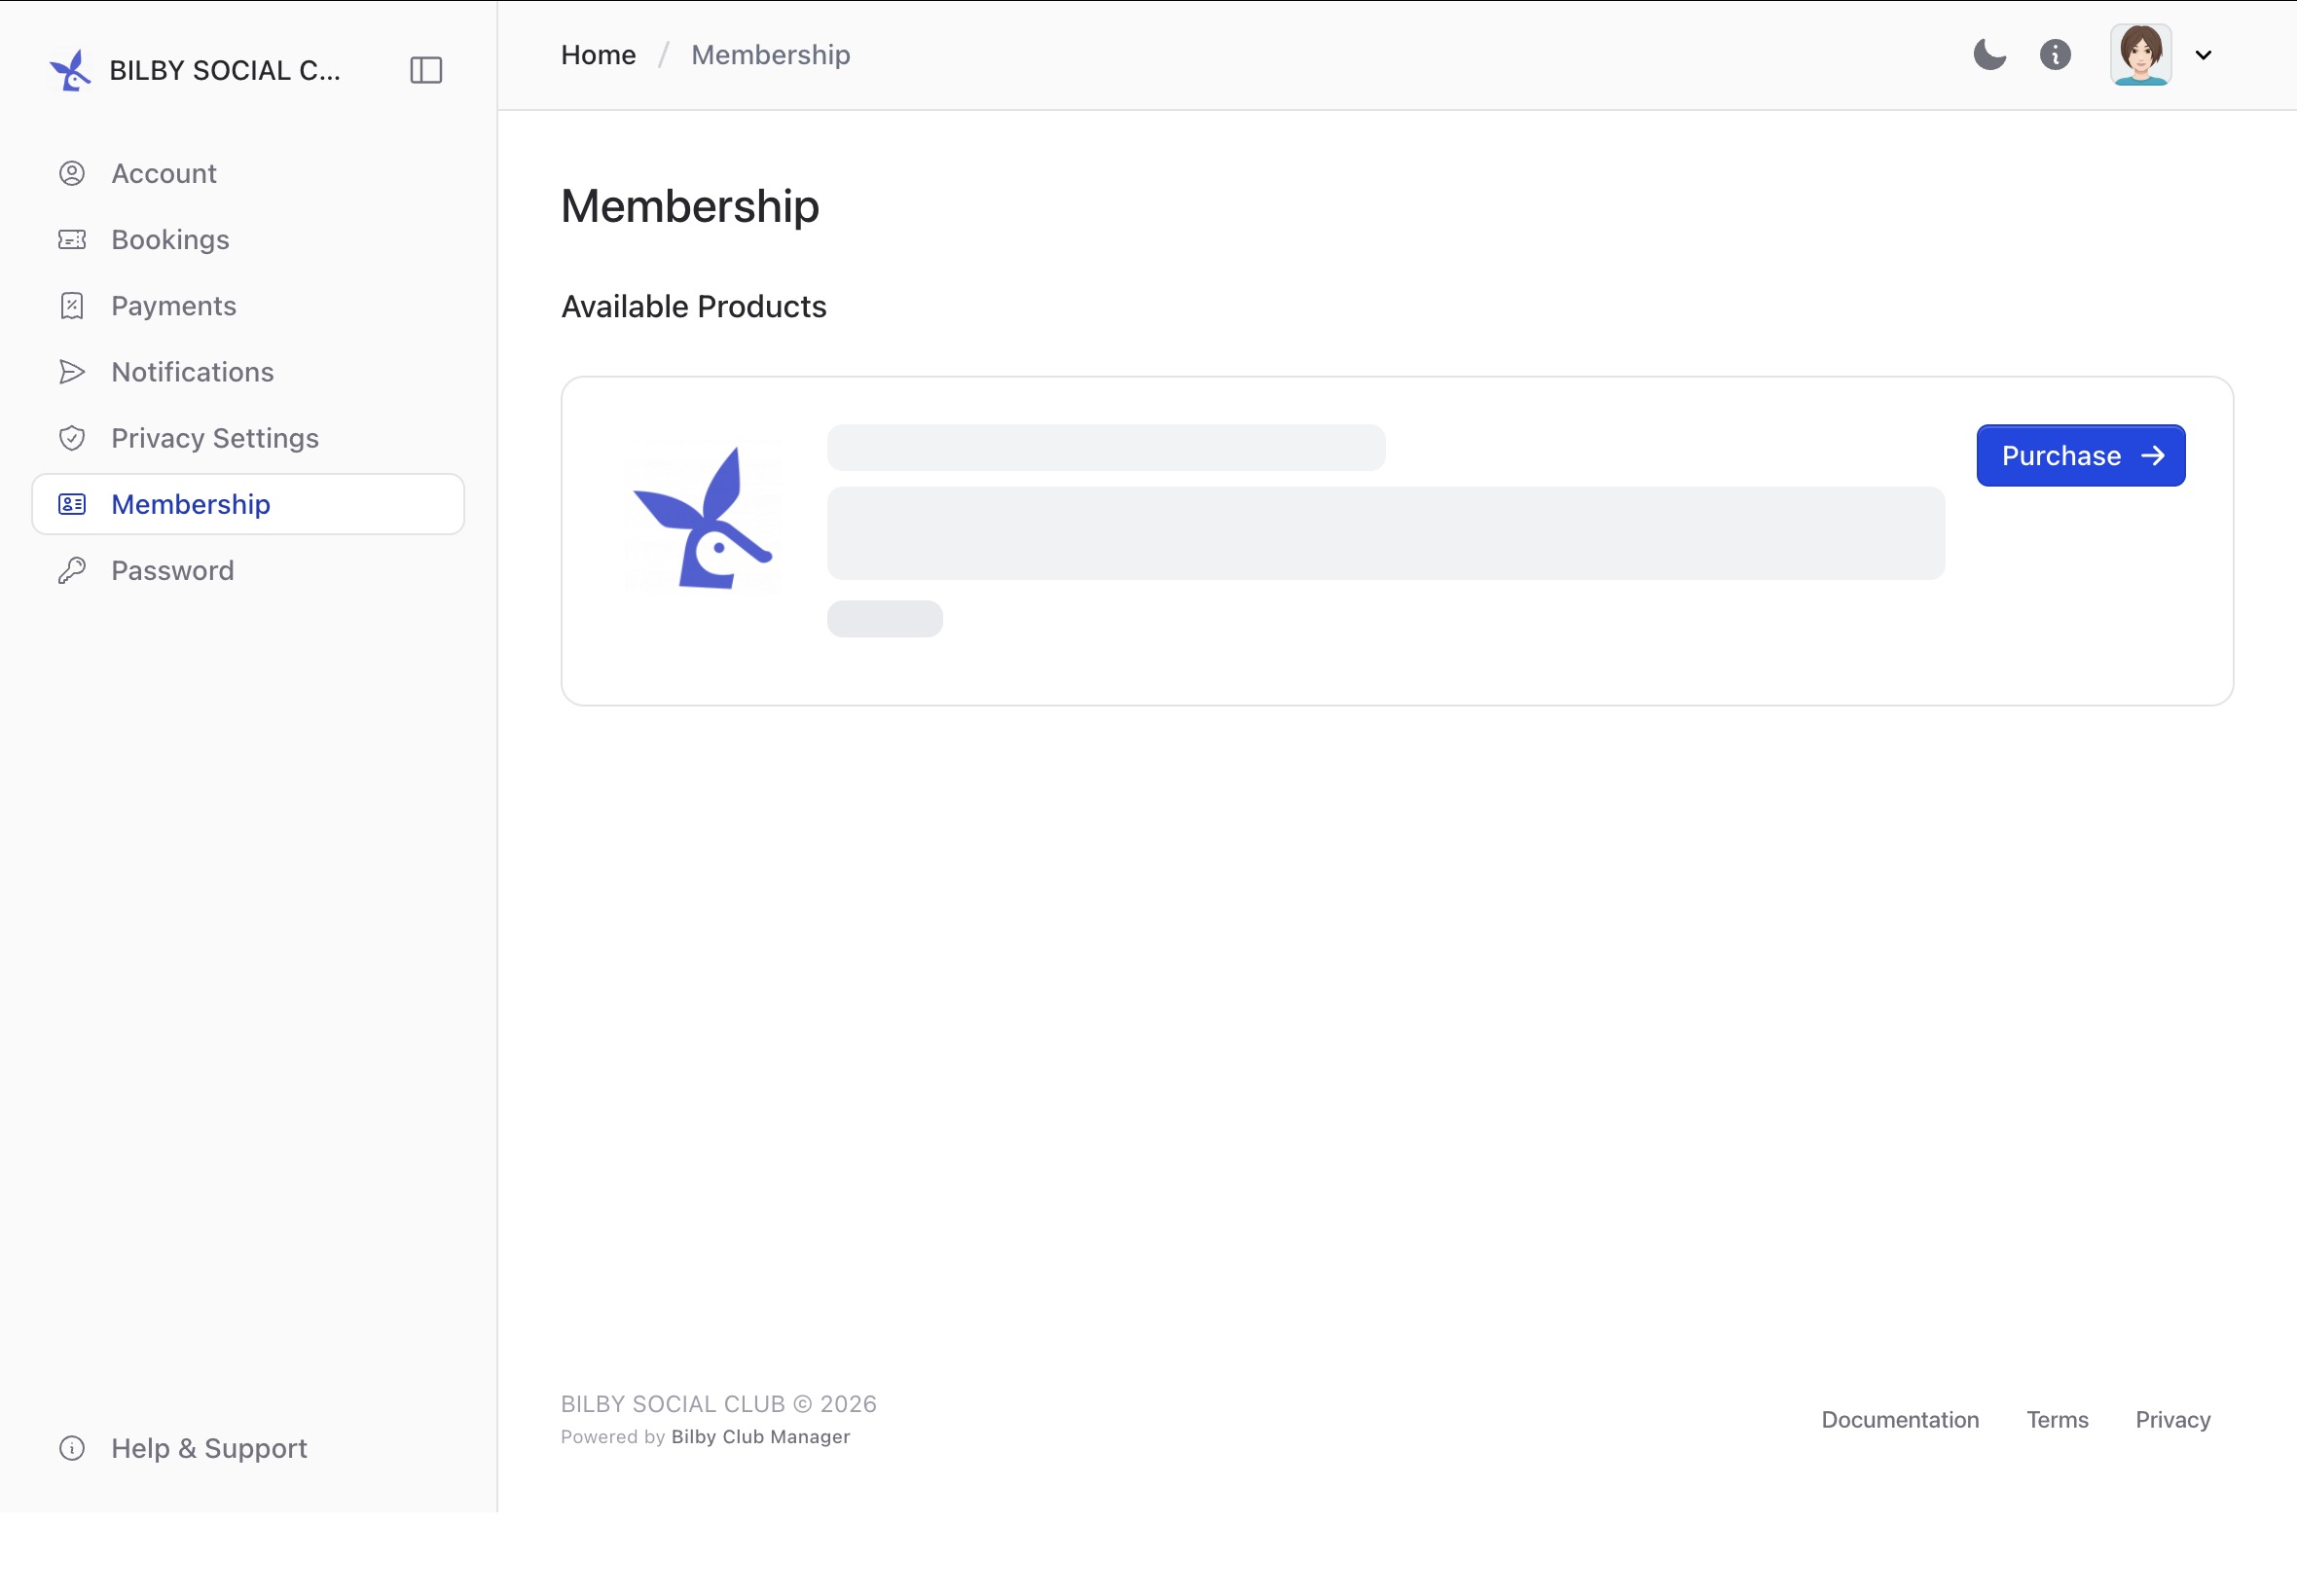Click the Notifications paper plane icon
This screenshot has height=1596, width=2297.
(x=72, y=371)
